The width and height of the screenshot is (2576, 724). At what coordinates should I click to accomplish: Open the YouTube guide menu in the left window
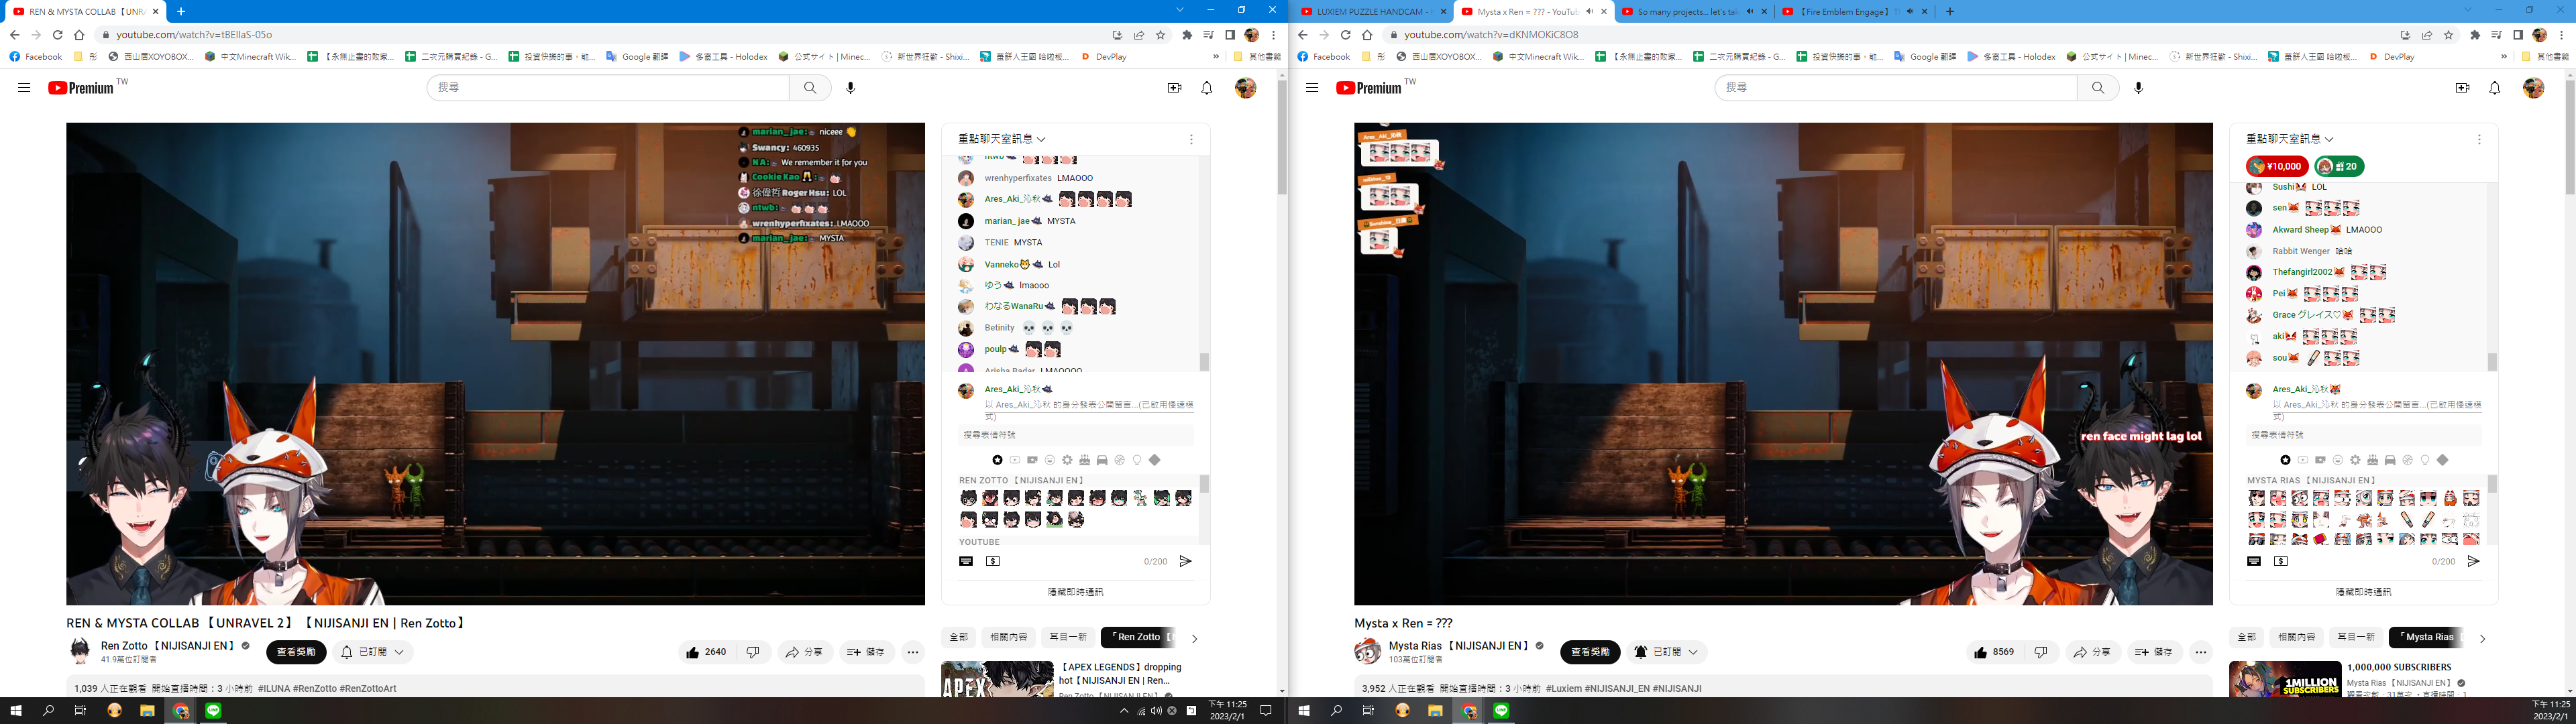click(24, 88)
